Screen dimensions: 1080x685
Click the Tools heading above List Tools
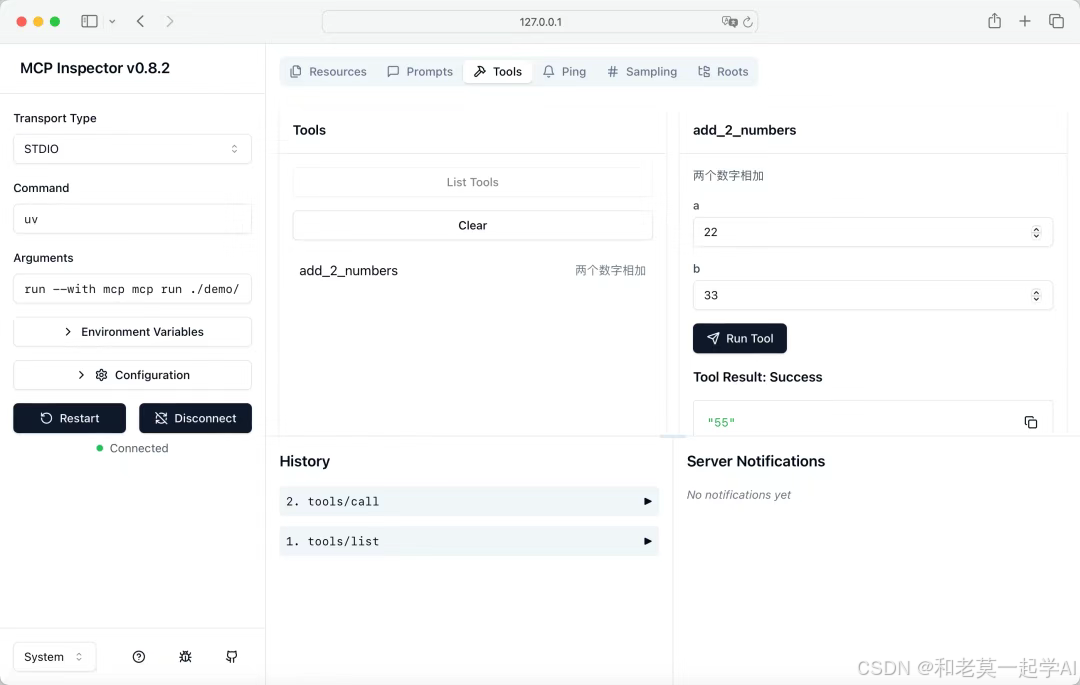(309, 130)
